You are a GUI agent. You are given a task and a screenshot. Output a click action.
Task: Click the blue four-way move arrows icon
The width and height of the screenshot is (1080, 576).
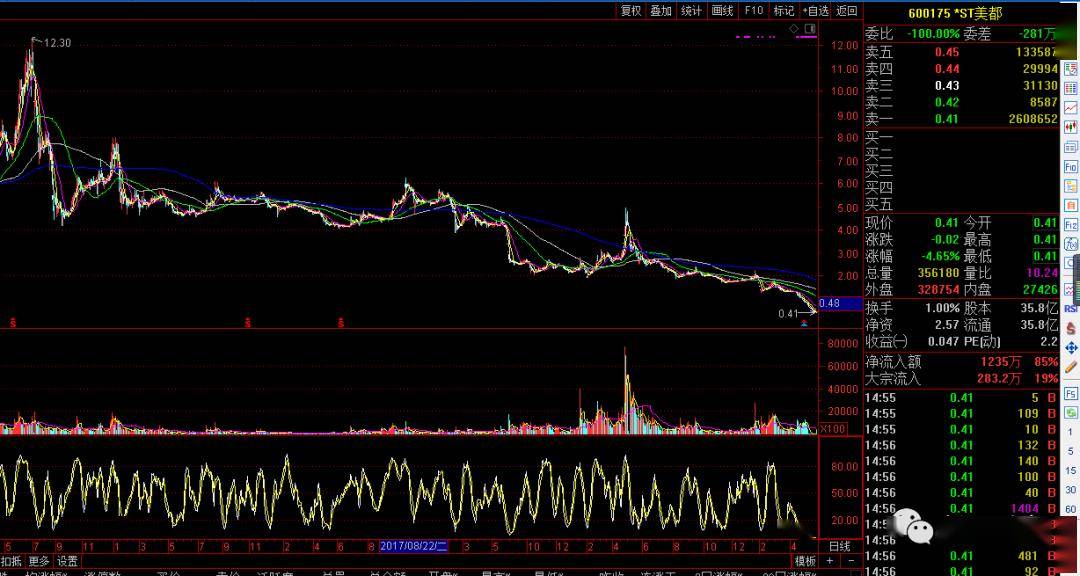(x=1071, y=348)
